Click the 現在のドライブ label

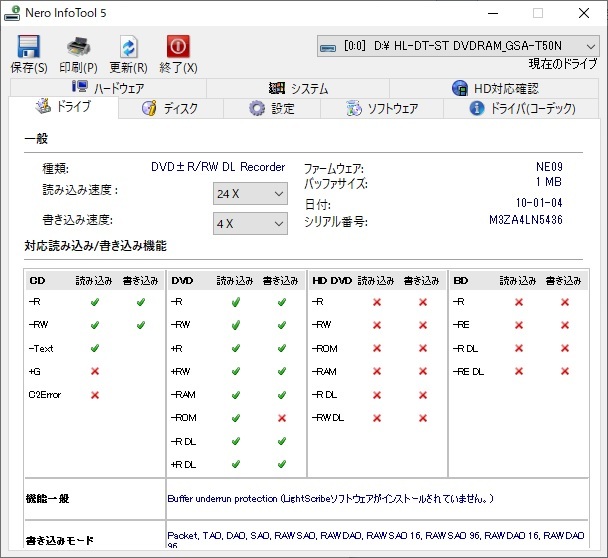563,64
